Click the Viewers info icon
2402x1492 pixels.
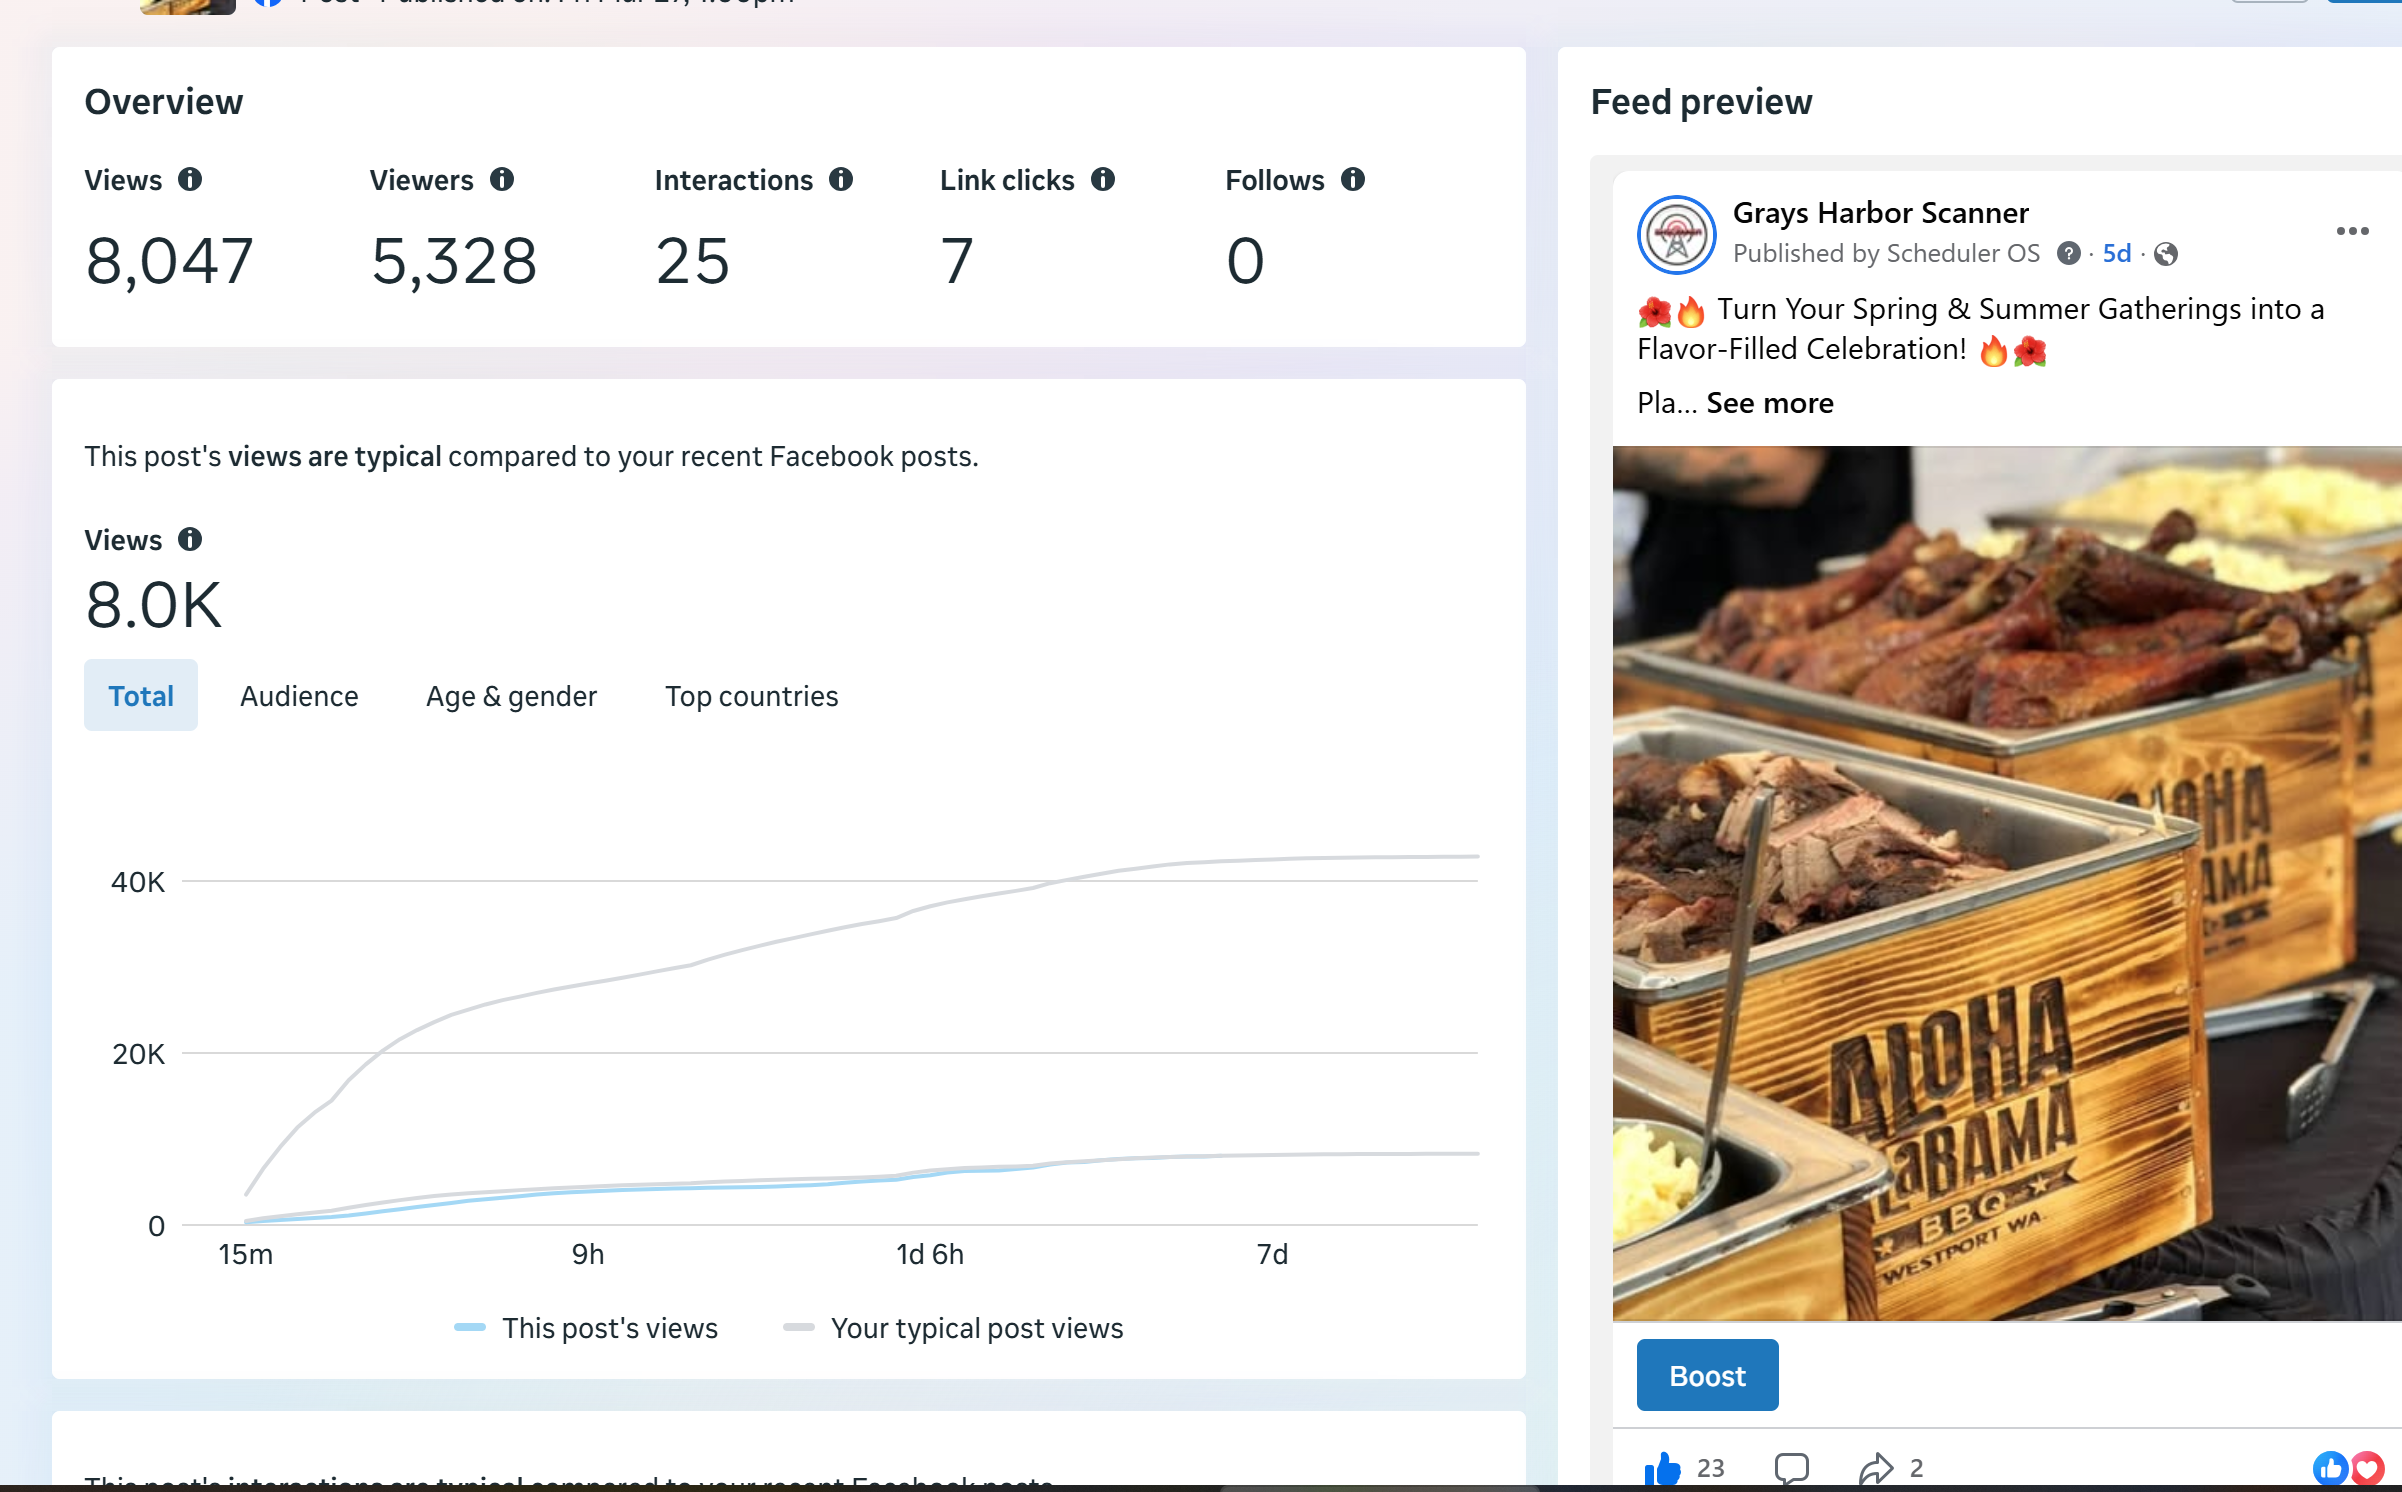[502, 180]
